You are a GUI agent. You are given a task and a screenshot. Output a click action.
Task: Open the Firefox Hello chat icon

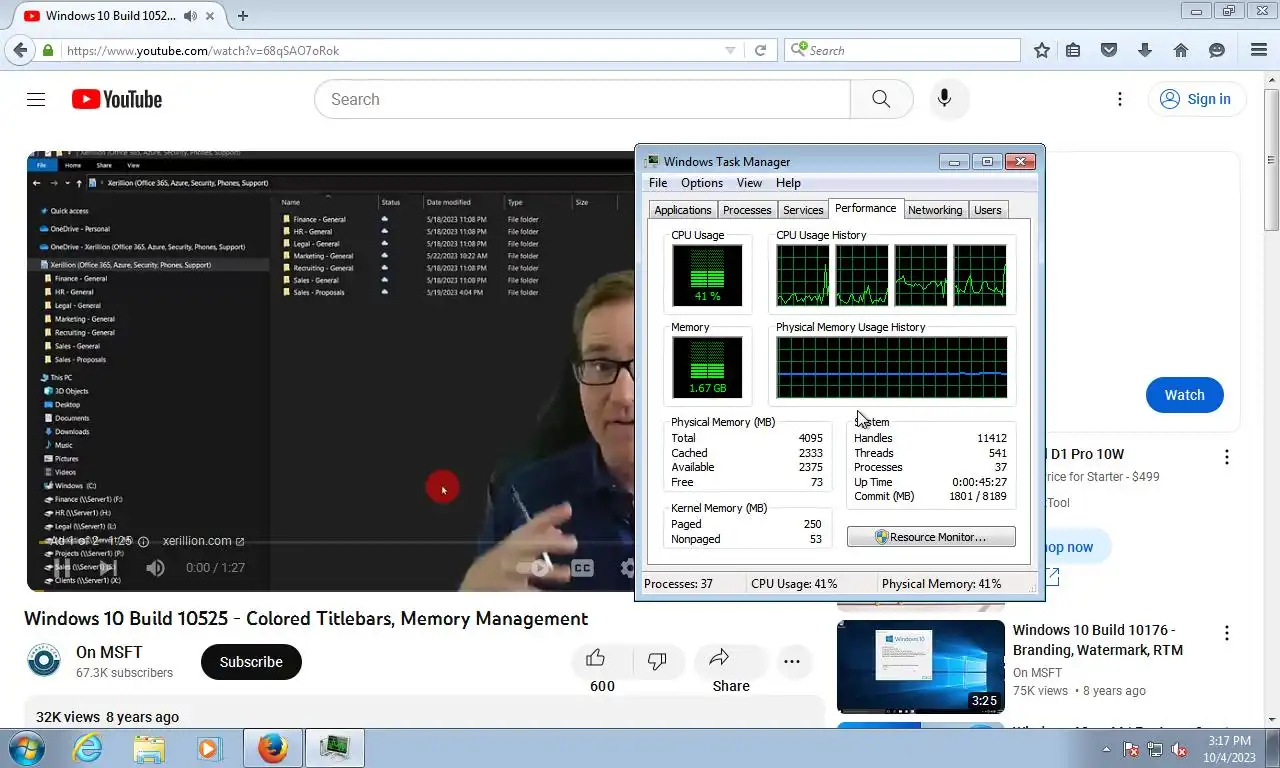(1217, 50)
